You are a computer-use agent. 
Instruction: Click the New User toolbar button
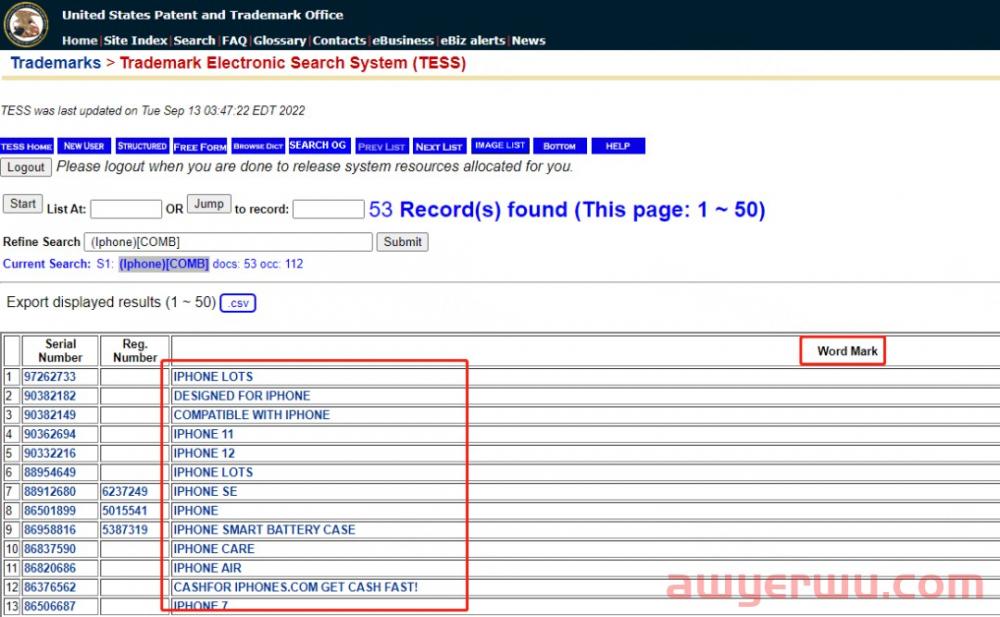(84, 146)
